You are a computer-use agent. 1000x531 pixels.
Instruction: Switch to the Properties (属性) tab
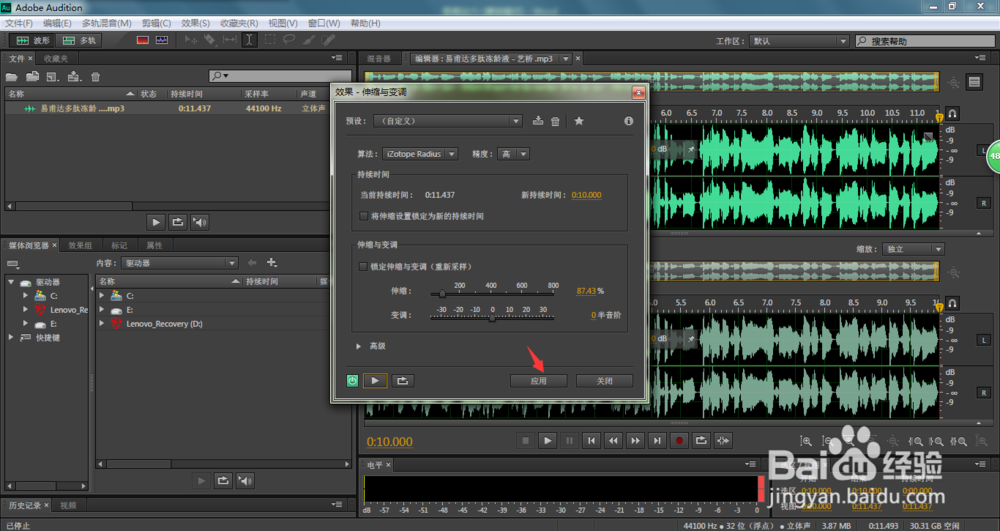[154, 245]
